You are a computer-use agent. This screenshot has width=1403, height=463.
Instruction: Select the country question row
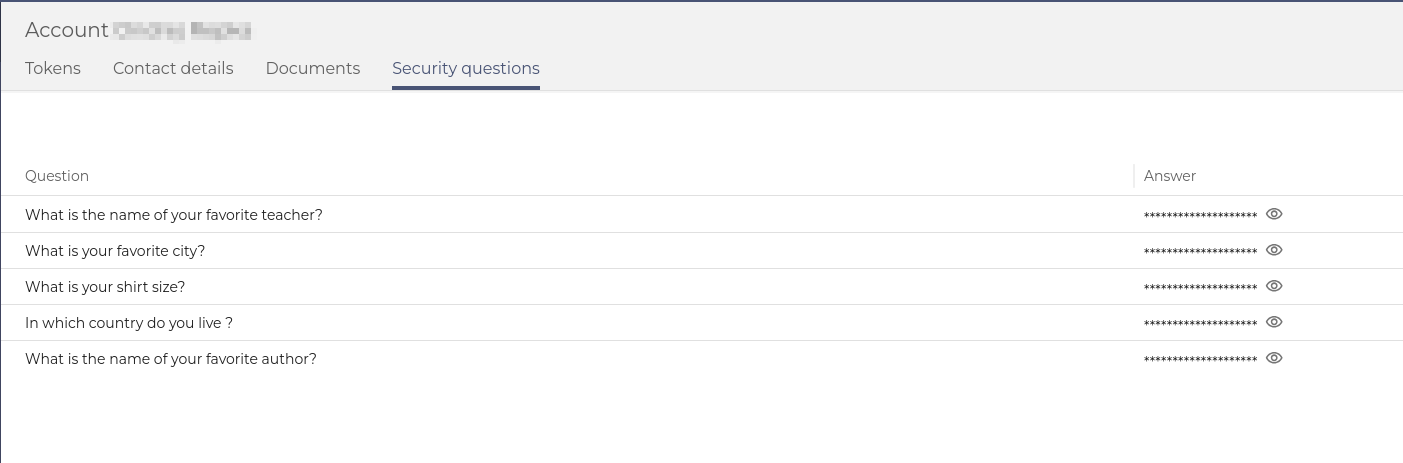[x=701, y=323]
